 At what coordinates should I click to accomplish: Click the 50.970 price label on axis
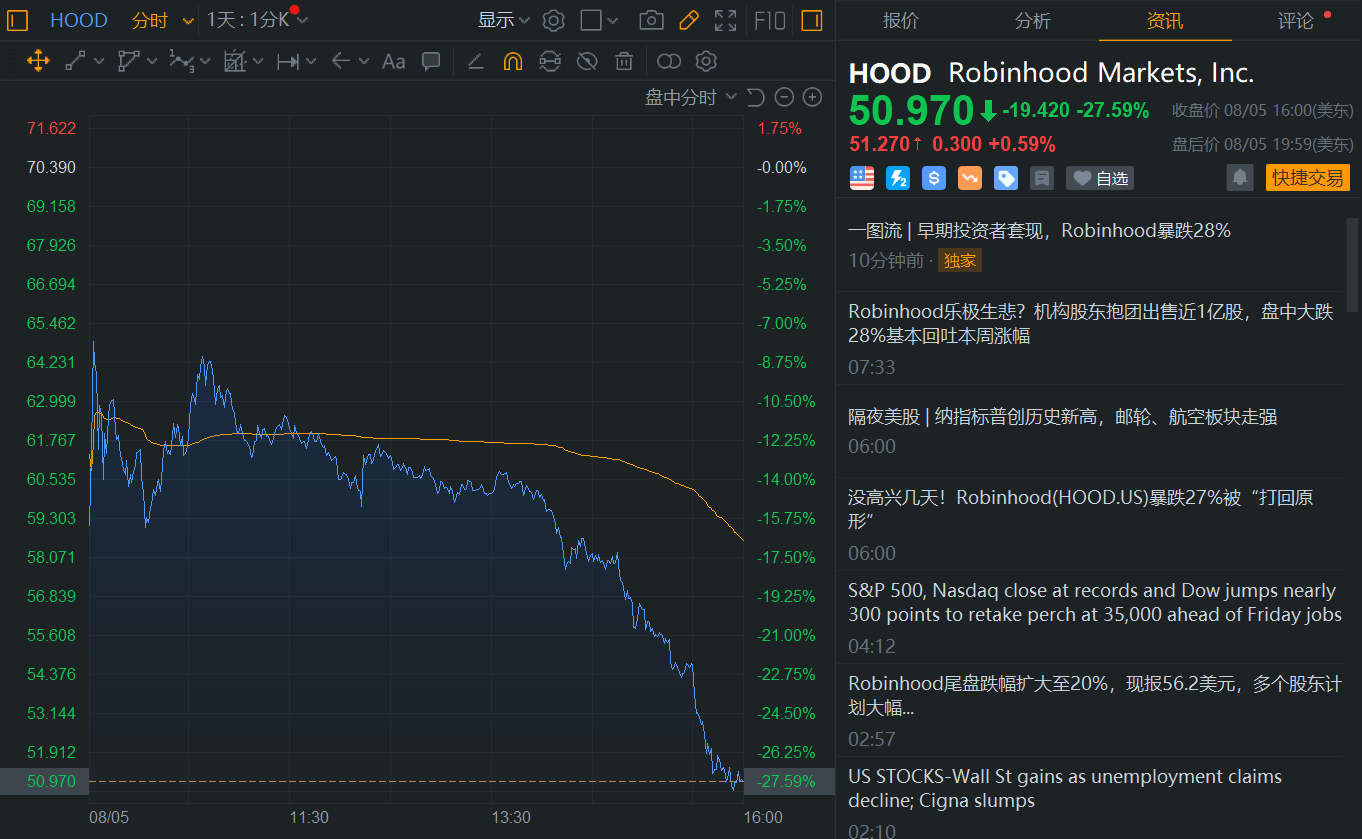[x=50, y=781]
